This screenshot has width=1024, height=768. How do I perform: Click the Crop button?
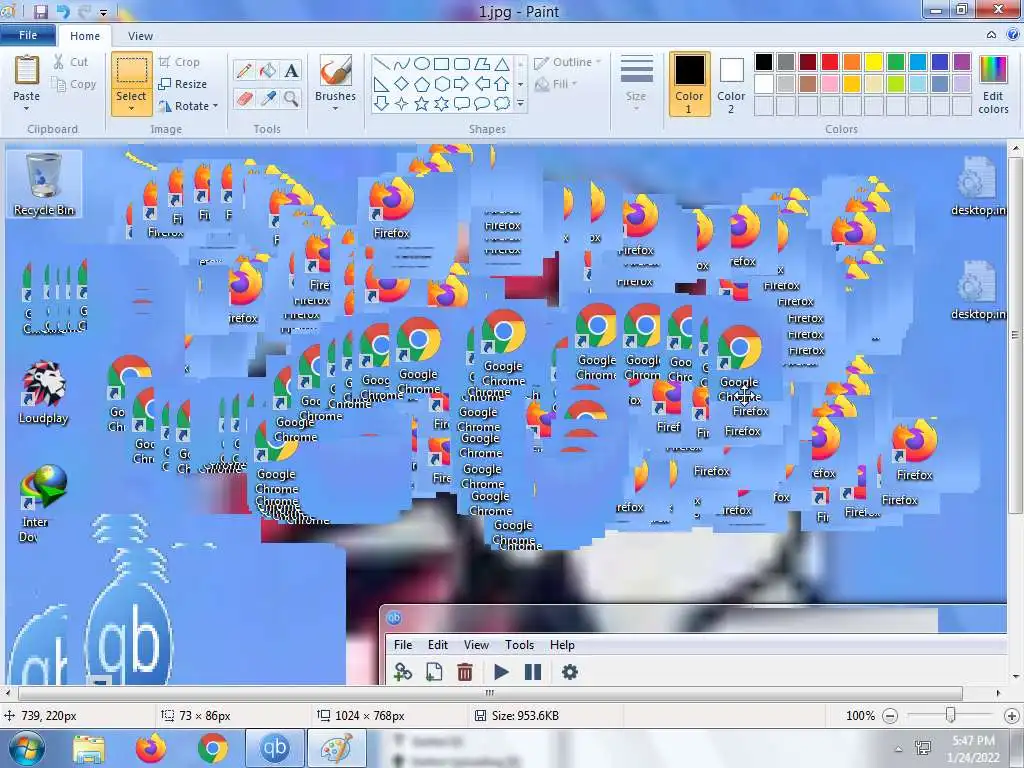tap(179, 62)
